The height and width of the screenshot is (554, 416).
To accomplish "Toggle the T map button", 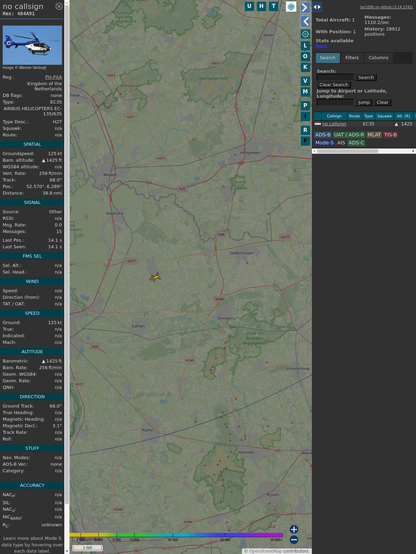I will 273,6.
